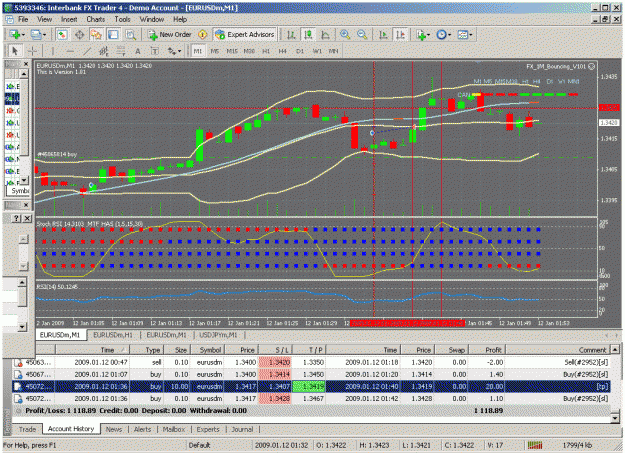
Task: Open the Indicators list dropdown
Action: [423, 35]
